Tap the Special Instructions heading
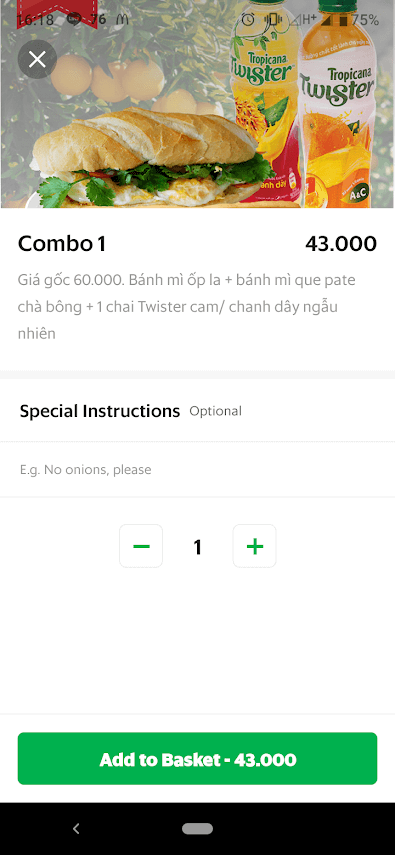395x855 pixels. pos(100,411)
